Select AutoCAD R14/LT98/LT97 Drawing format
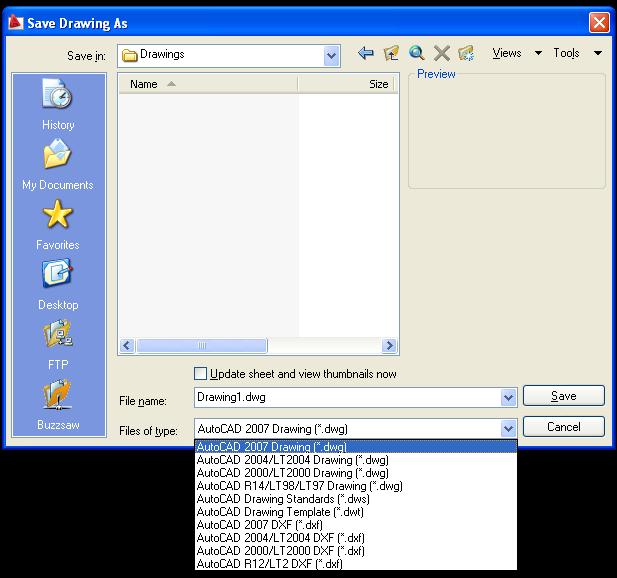Viewport: 617px width, 578px height. 356,486
